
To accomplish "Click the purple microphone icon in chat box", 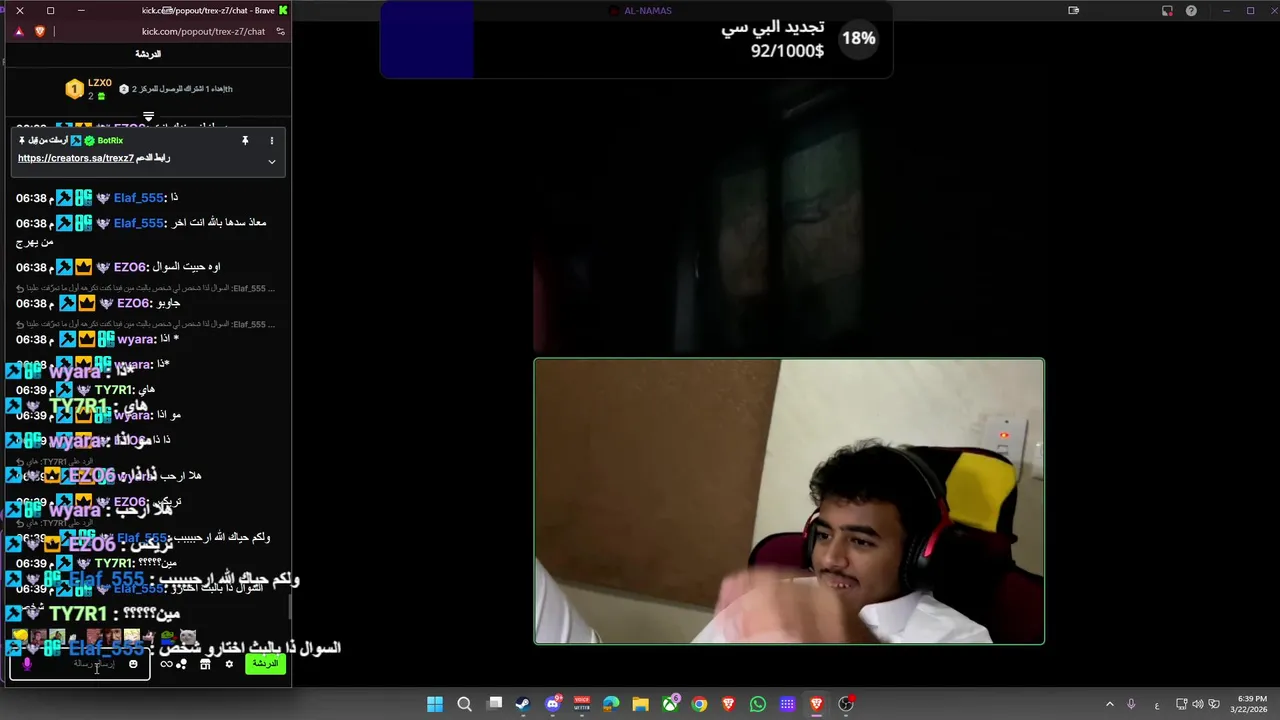I will point(27,664).
